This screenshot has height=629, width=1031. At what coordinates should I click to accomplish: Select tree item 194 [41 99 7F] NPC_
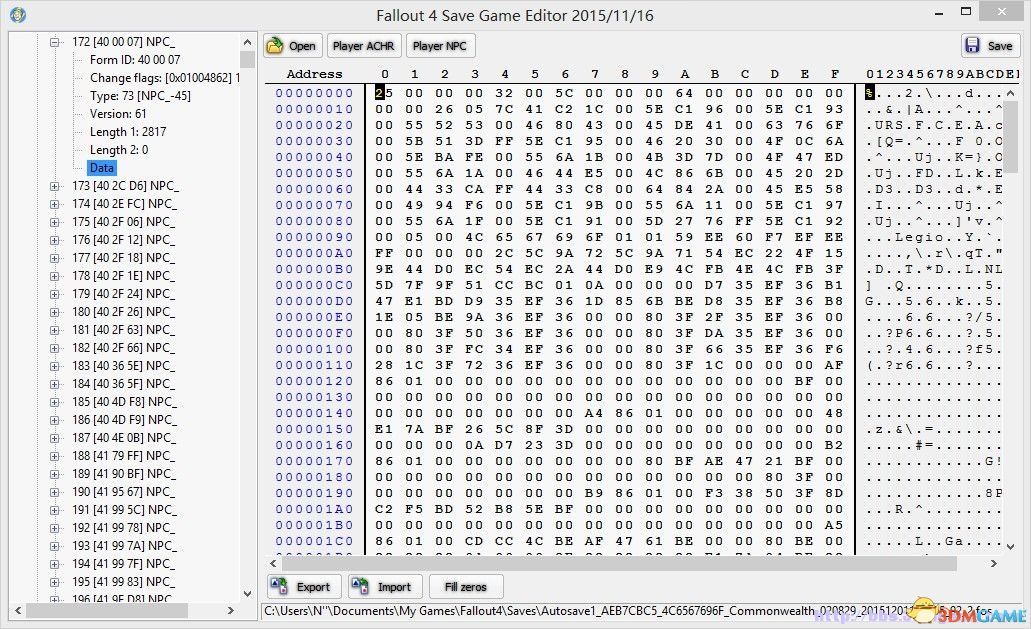coord(124,564)
